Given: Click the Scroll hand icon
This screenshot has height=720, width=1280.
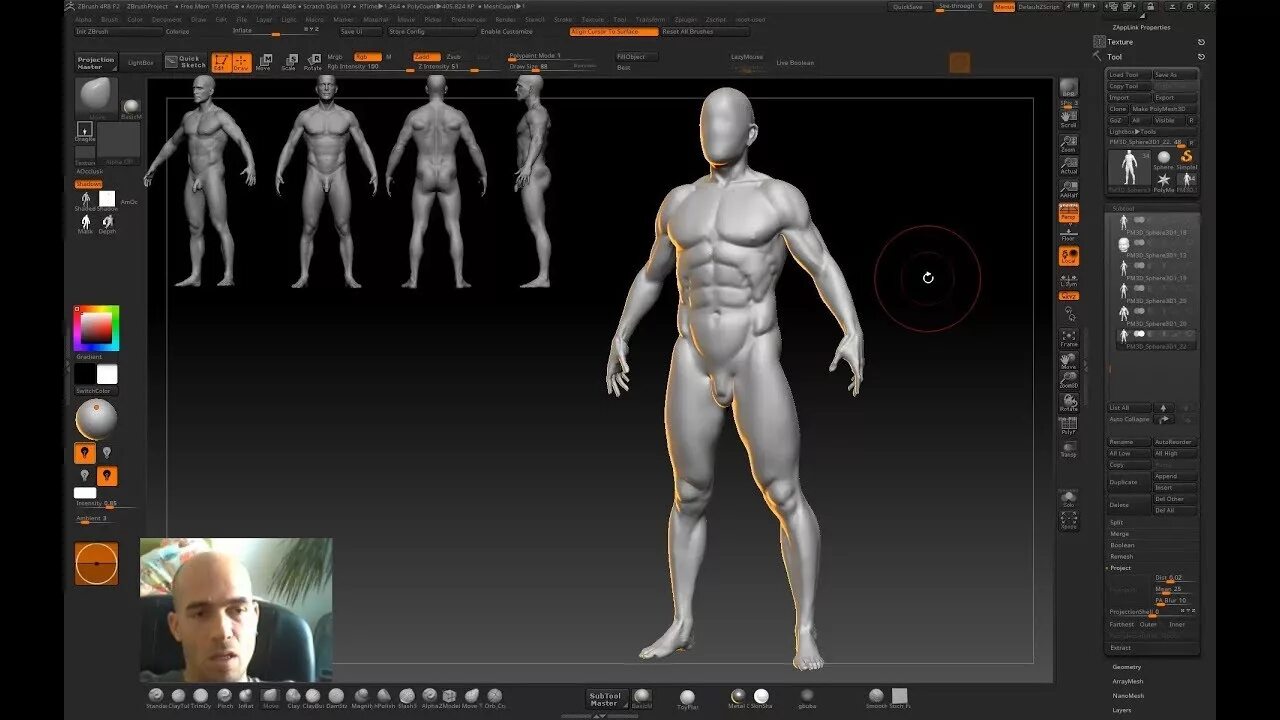Looking at the screenshot, I should pos(1069,117).
